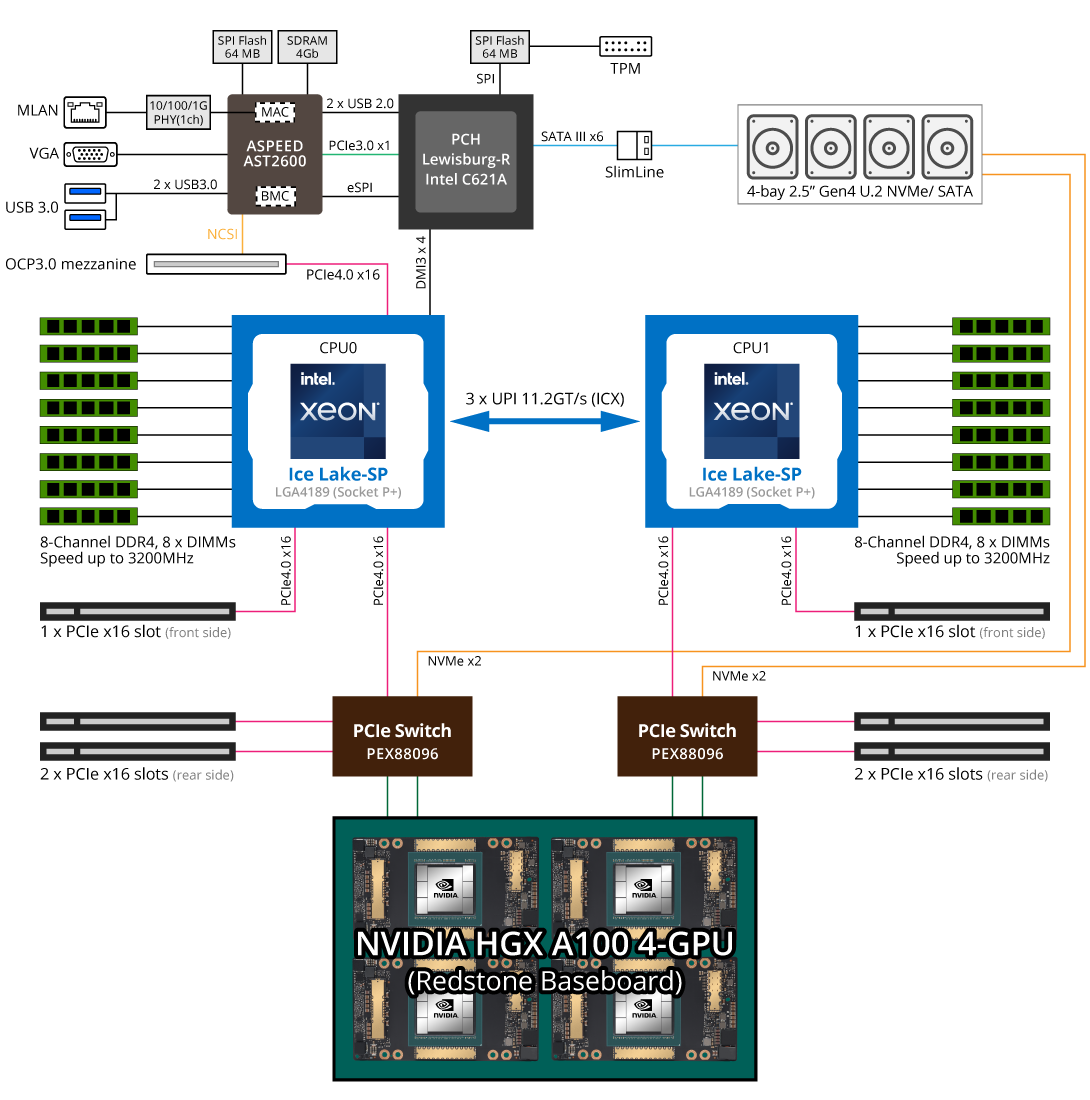
Task: Select the OCP3.0 mezzanine slot icon
Action: 216,264
